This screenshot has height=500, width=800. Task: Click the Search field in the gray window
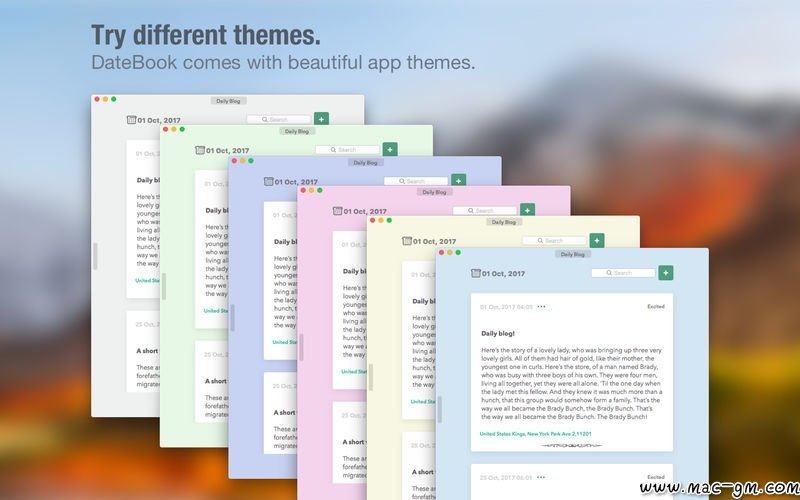279,119
